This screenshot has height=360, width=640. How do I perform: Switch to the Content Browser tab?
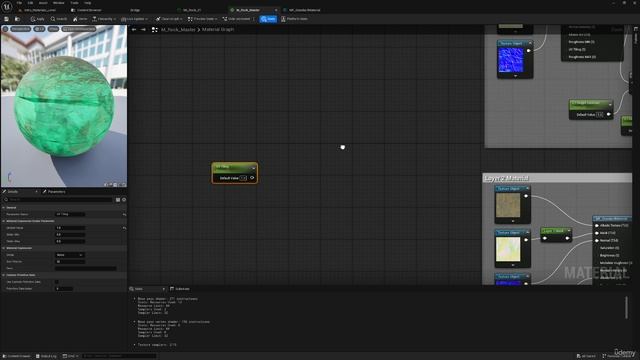tap(86, 10)
